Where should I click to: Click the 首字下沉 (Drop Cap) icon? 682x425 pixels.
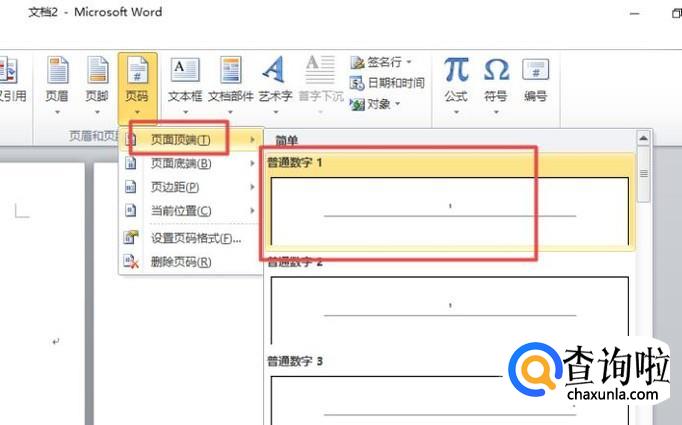tap(320, 70)
